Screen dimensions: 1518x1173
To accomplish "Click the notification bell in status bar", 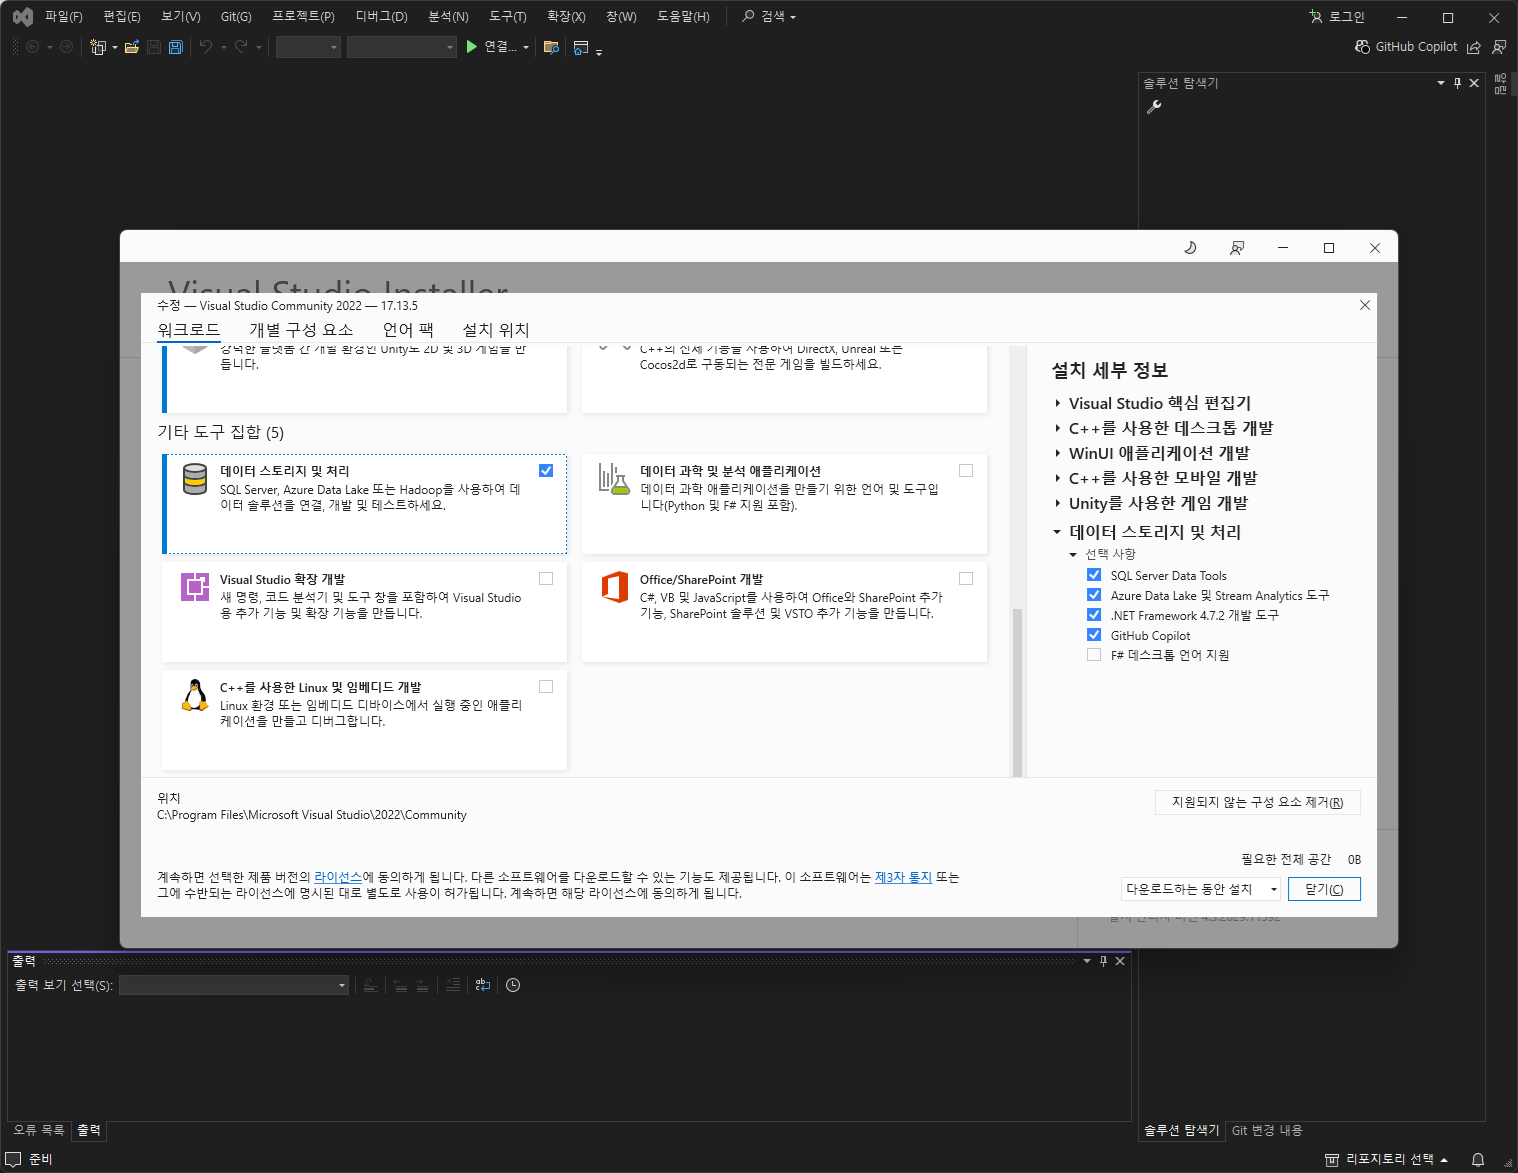I will click(1478, 1159).
